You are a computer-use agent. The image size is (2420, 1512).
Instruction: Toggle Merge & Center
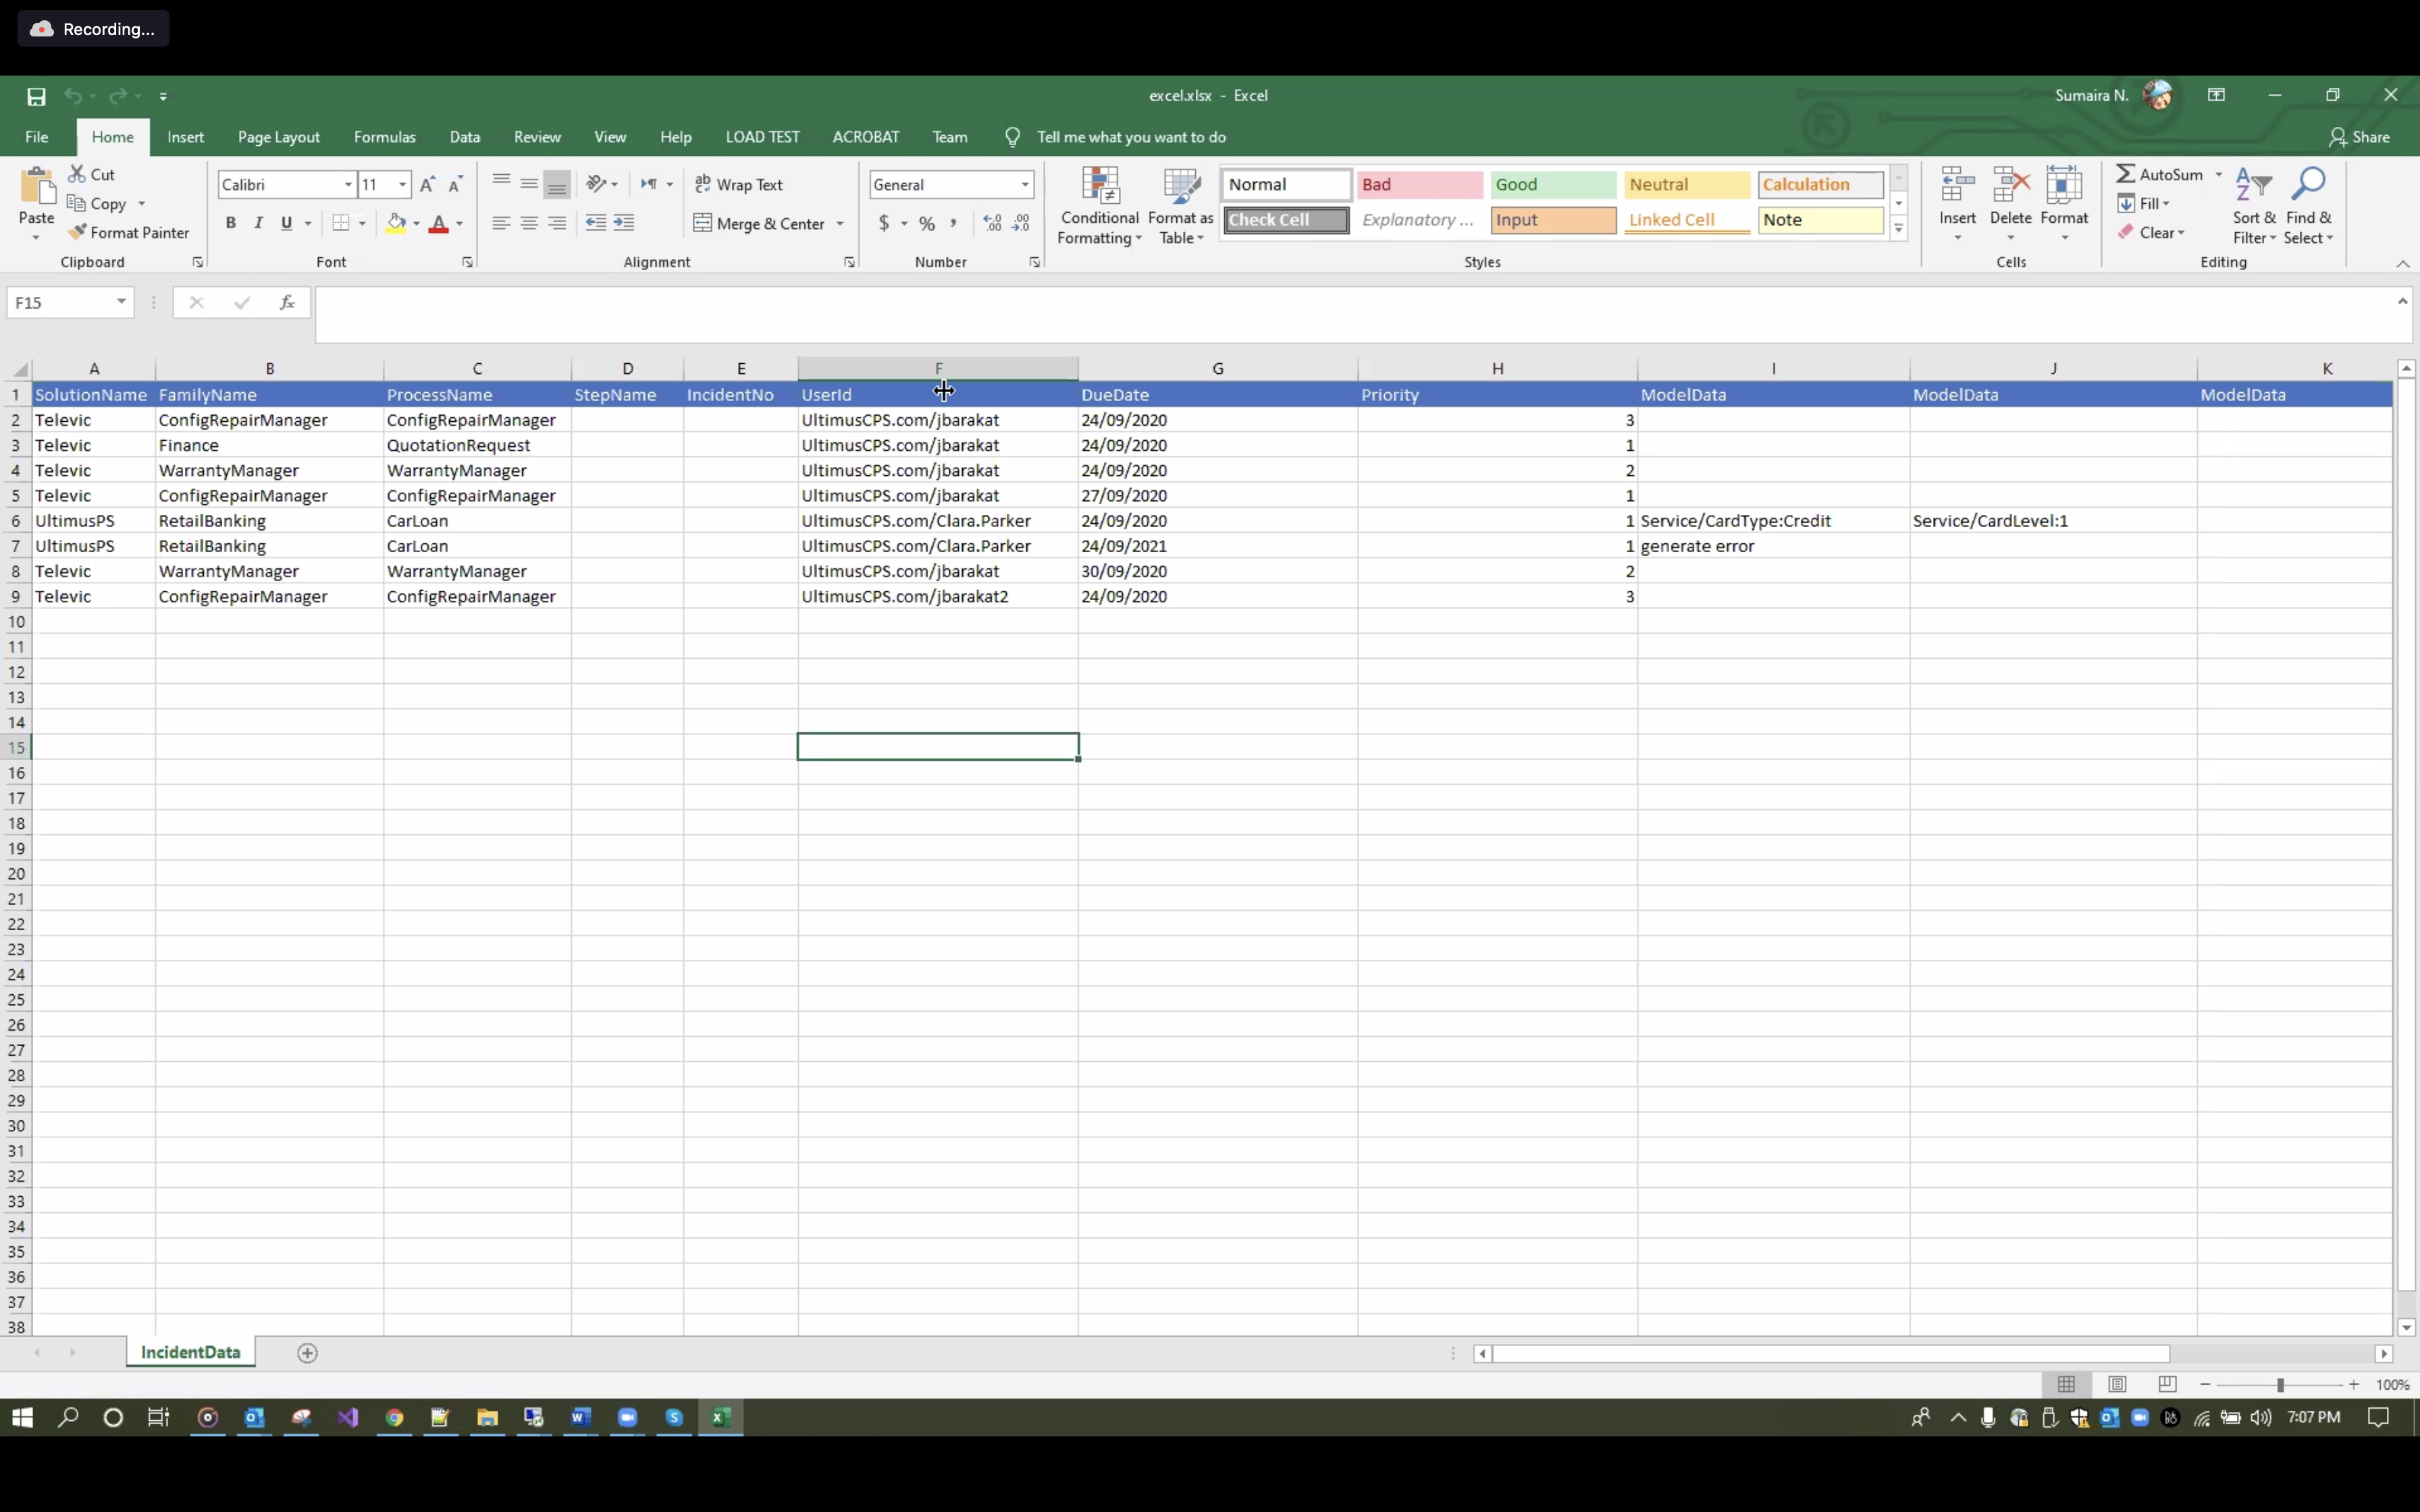pyautogui.click(x=759, y=223)
